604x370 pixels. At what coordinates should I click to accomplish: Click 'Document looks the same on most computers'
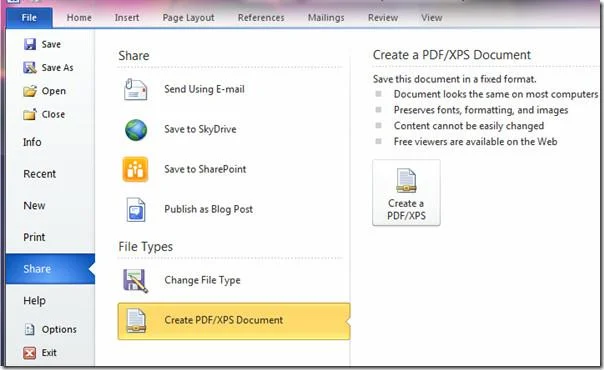496,94
